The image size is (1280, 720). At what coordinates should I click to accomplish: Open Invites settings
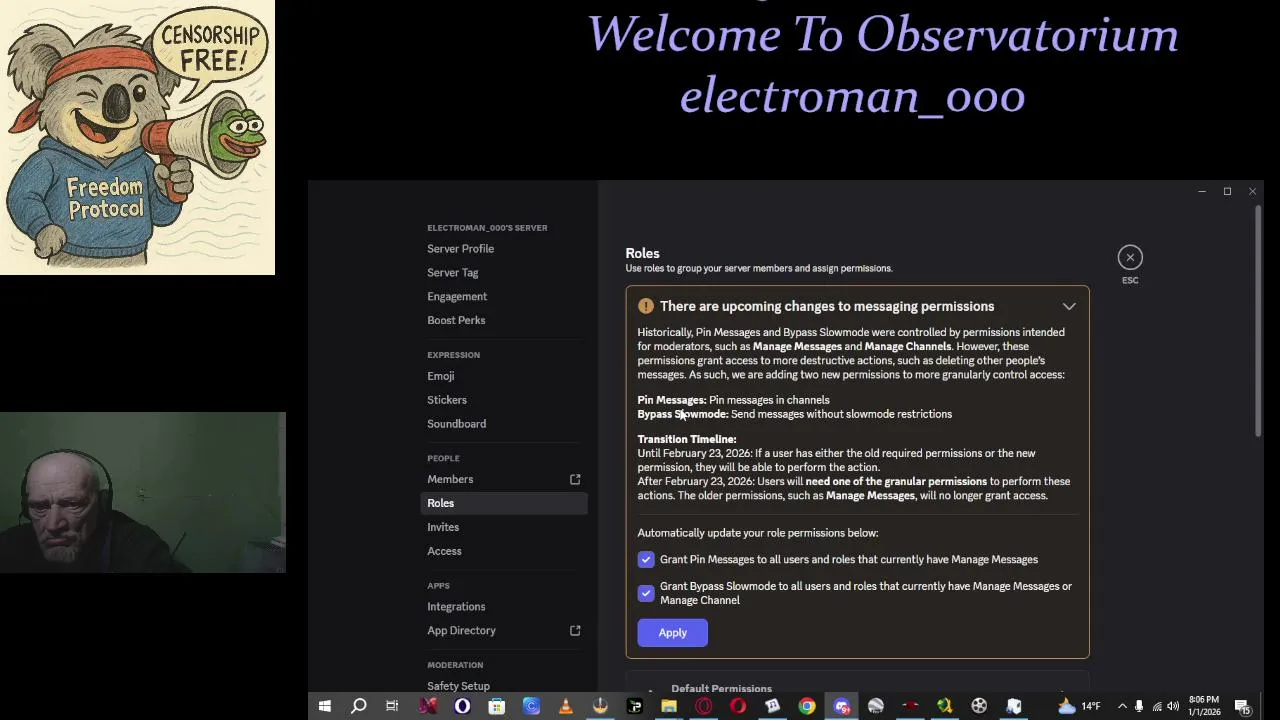443,527
